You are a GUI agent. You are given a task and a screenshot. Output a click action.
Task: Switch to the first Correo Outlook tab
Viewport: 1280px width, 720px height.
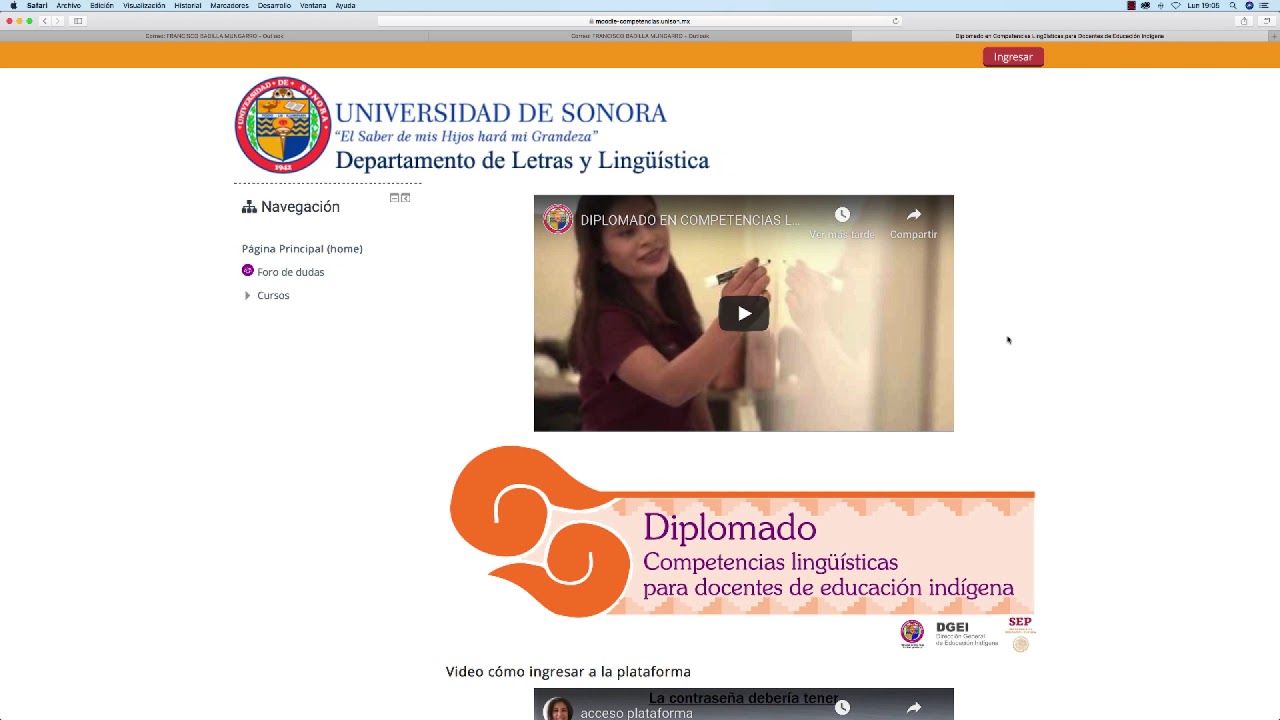click(214, 36)
